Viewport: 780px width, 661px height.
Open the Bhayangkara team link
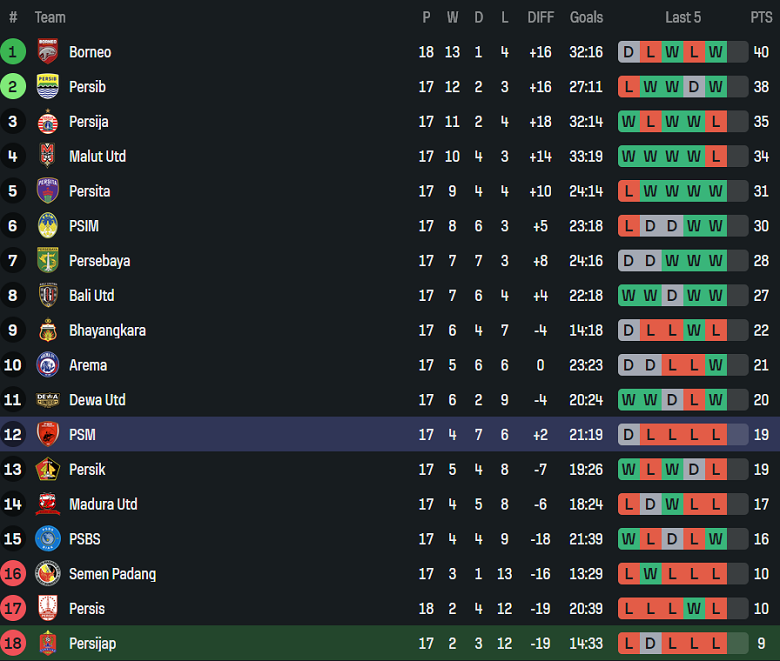point(107,330)
